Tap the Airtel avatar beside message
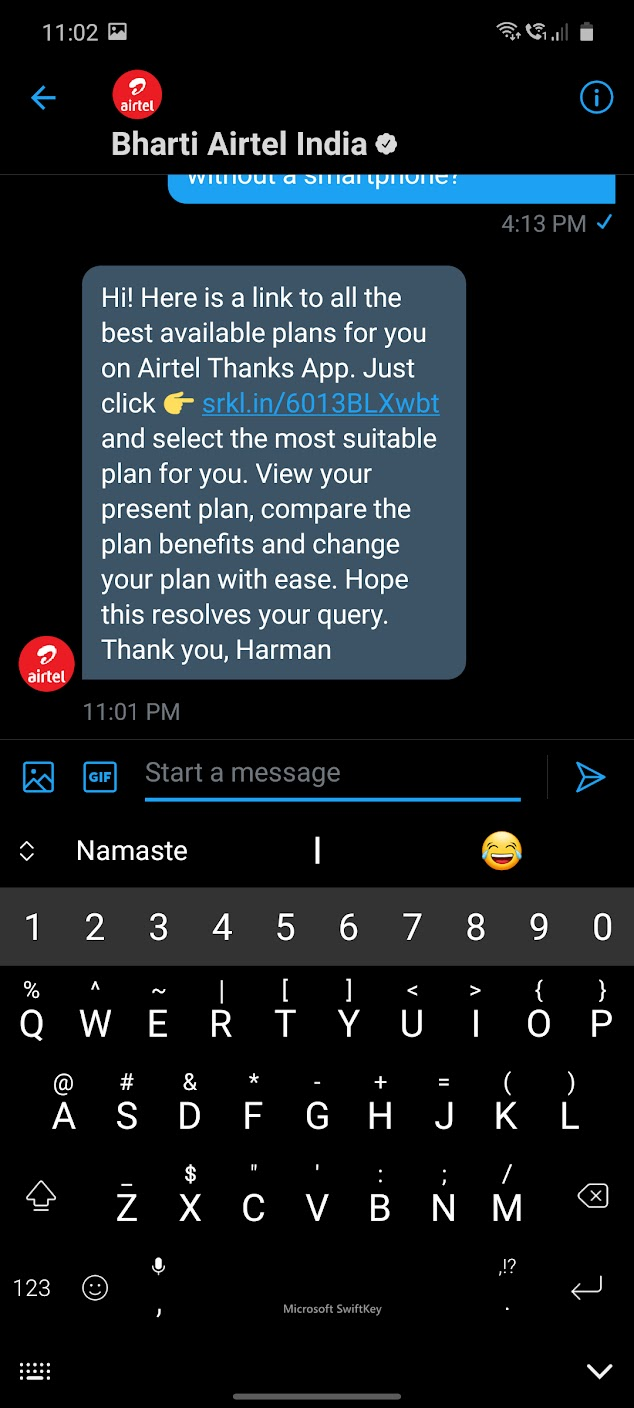 tap(47, 664)
